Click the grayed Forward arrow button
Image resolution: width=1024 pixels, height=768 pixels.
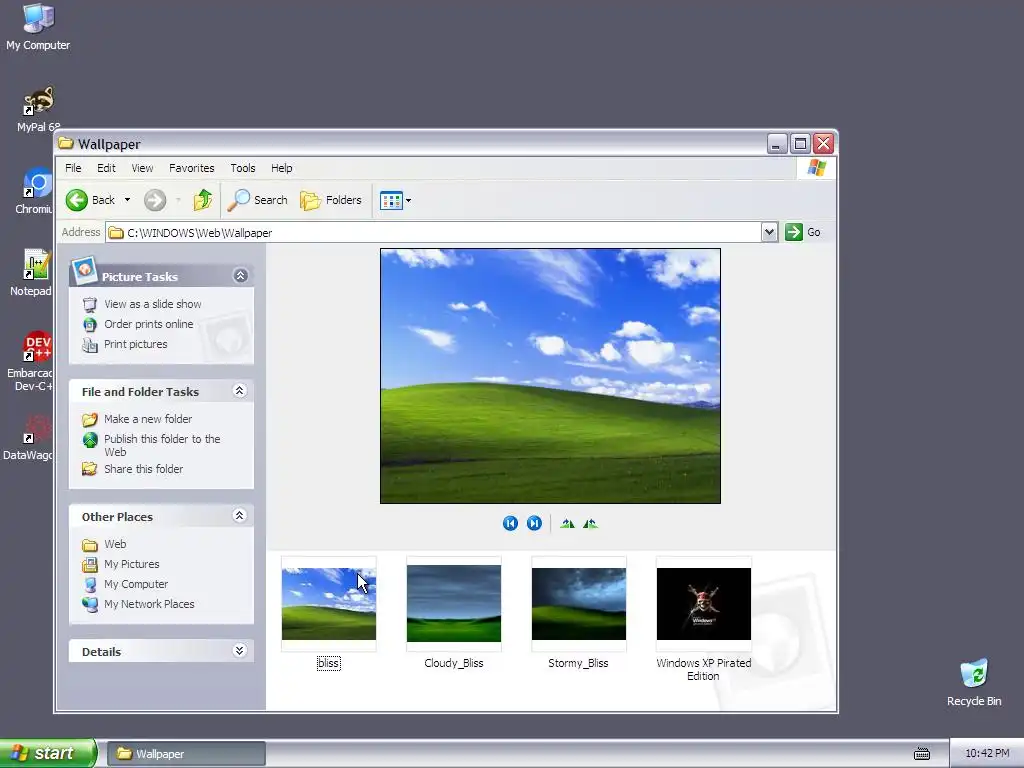point(155,200)
